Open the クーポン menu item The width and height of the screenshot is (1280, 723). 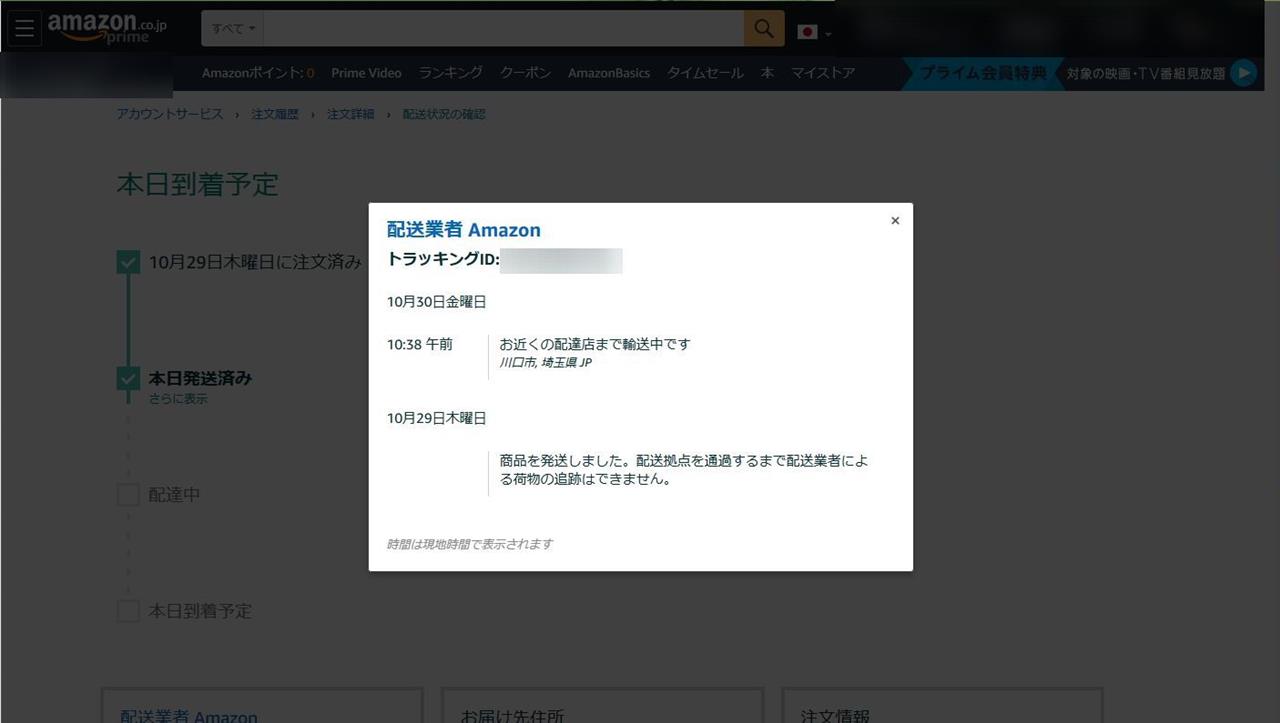526,73
